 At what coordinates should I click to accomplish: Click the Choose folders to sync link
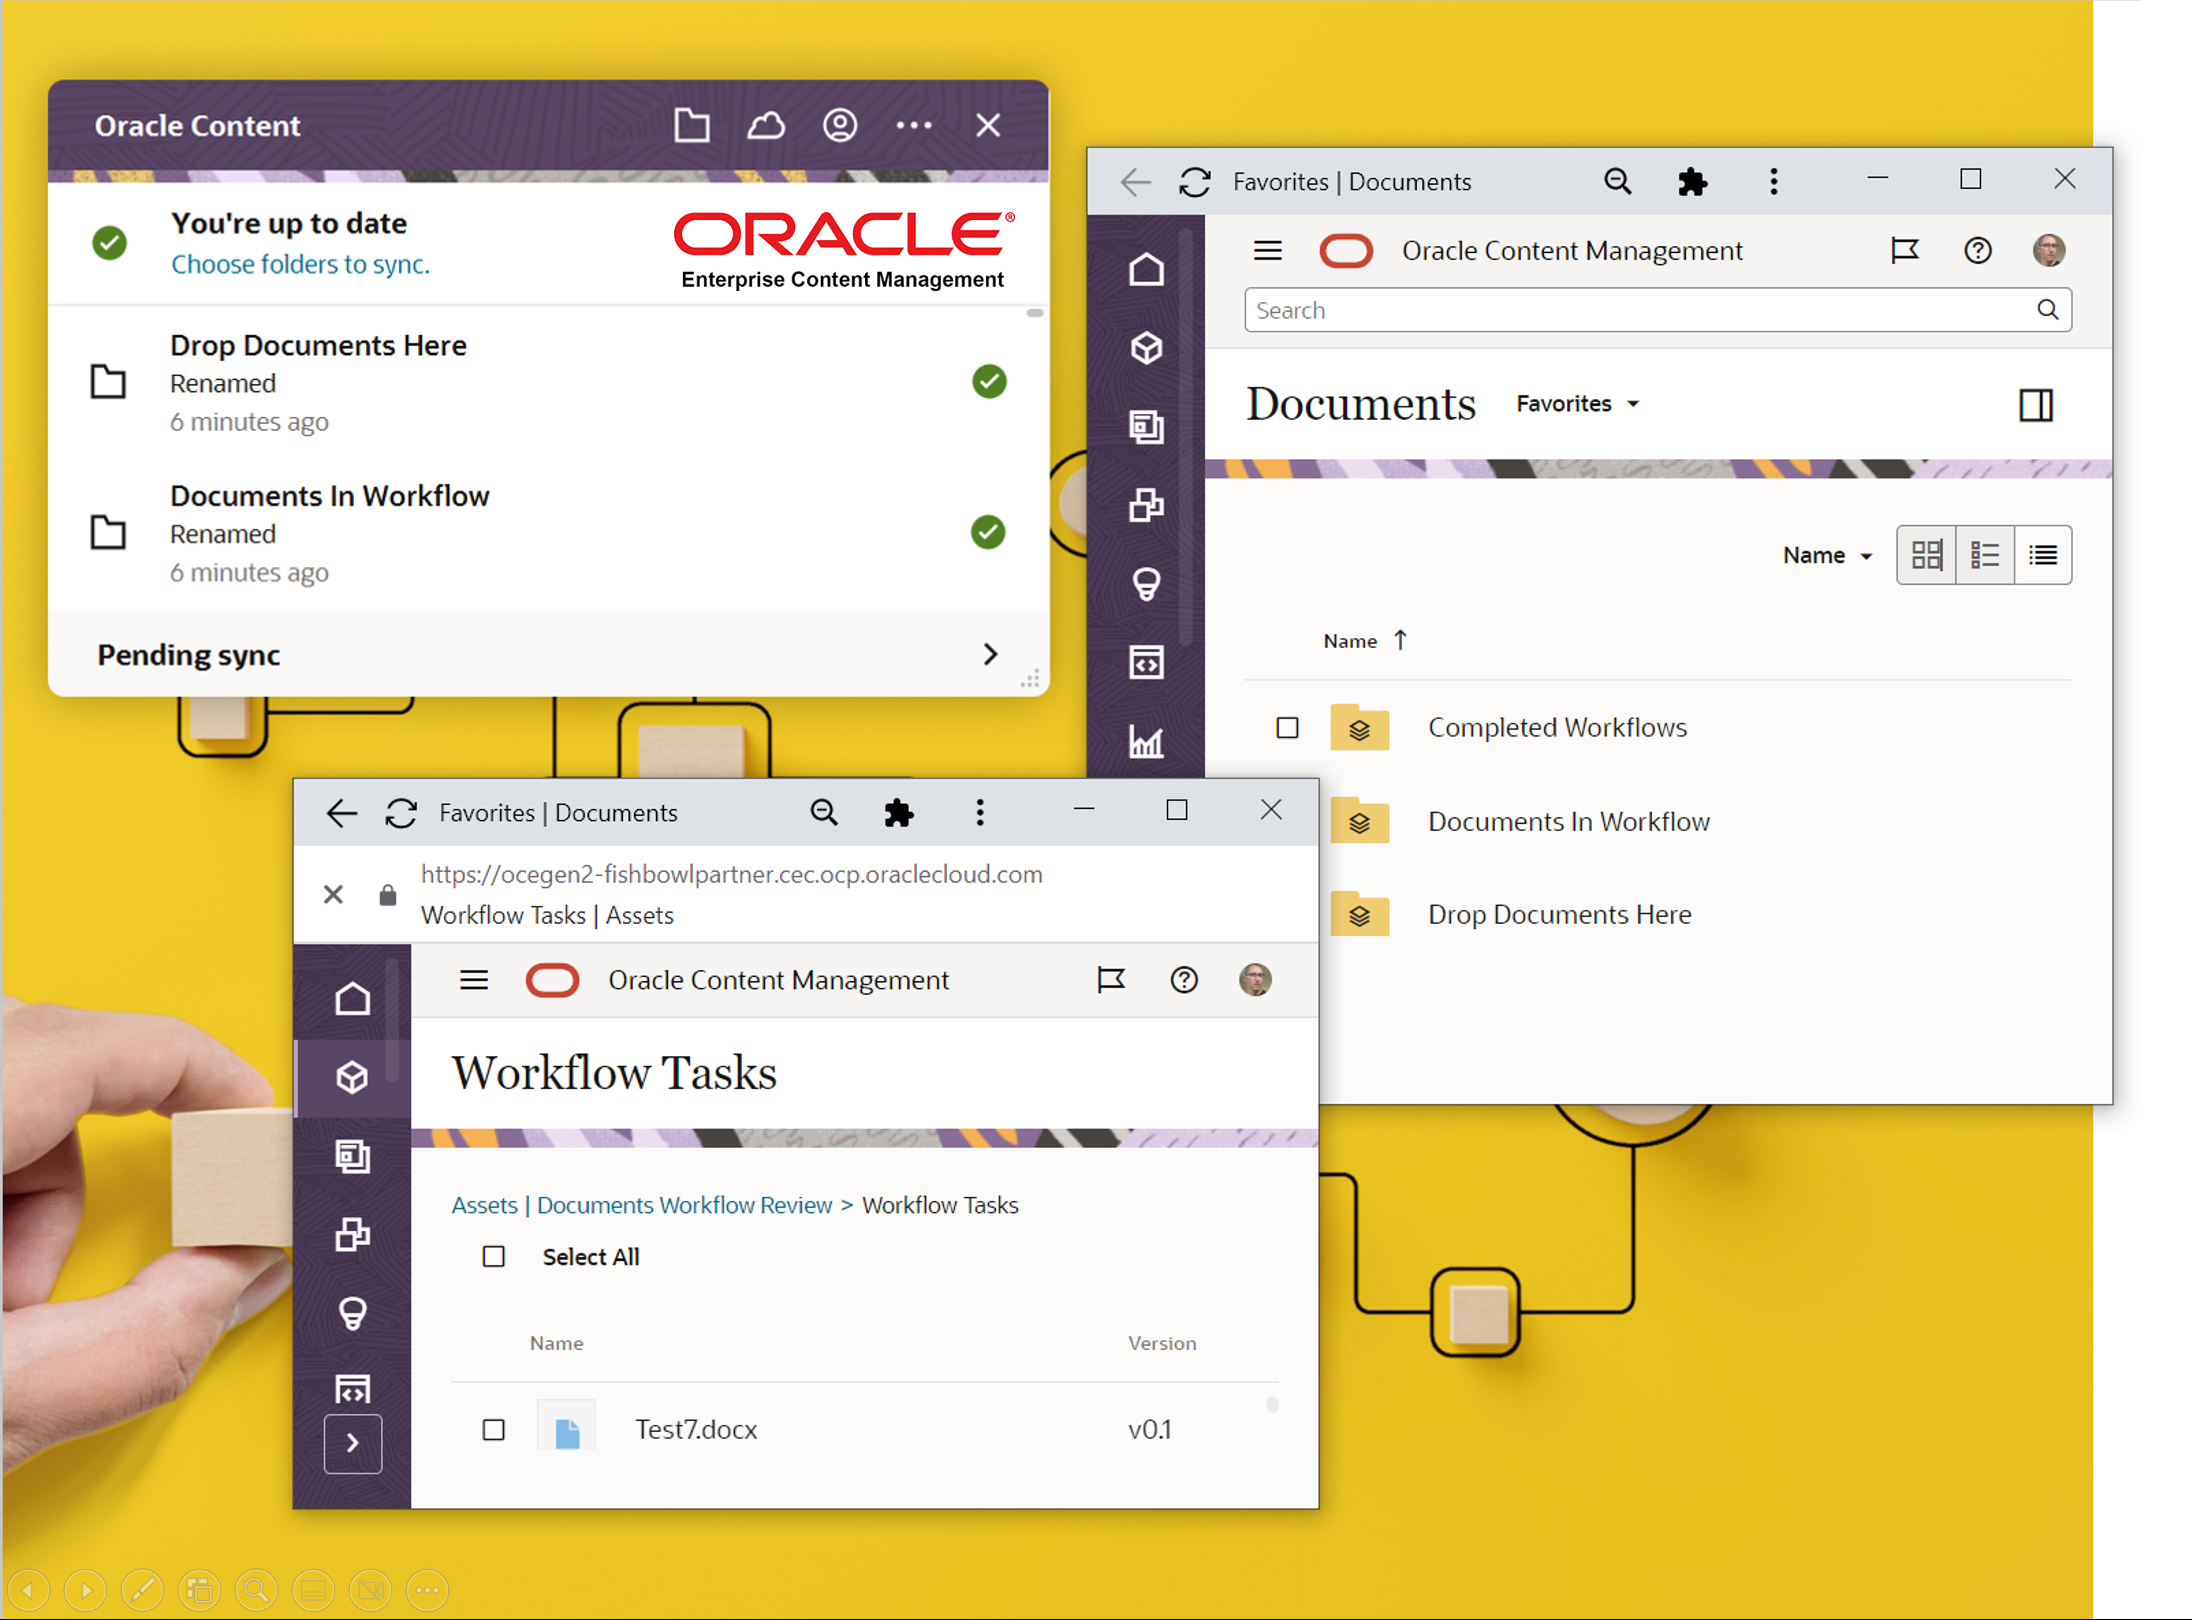point(300,264)
